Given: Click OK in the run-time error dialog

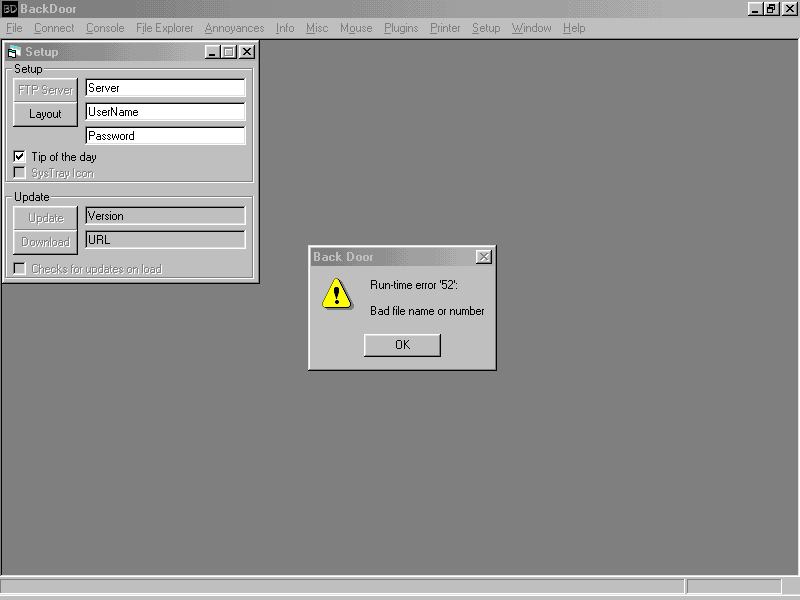Looking at the screenshot, I should (402, 345).
